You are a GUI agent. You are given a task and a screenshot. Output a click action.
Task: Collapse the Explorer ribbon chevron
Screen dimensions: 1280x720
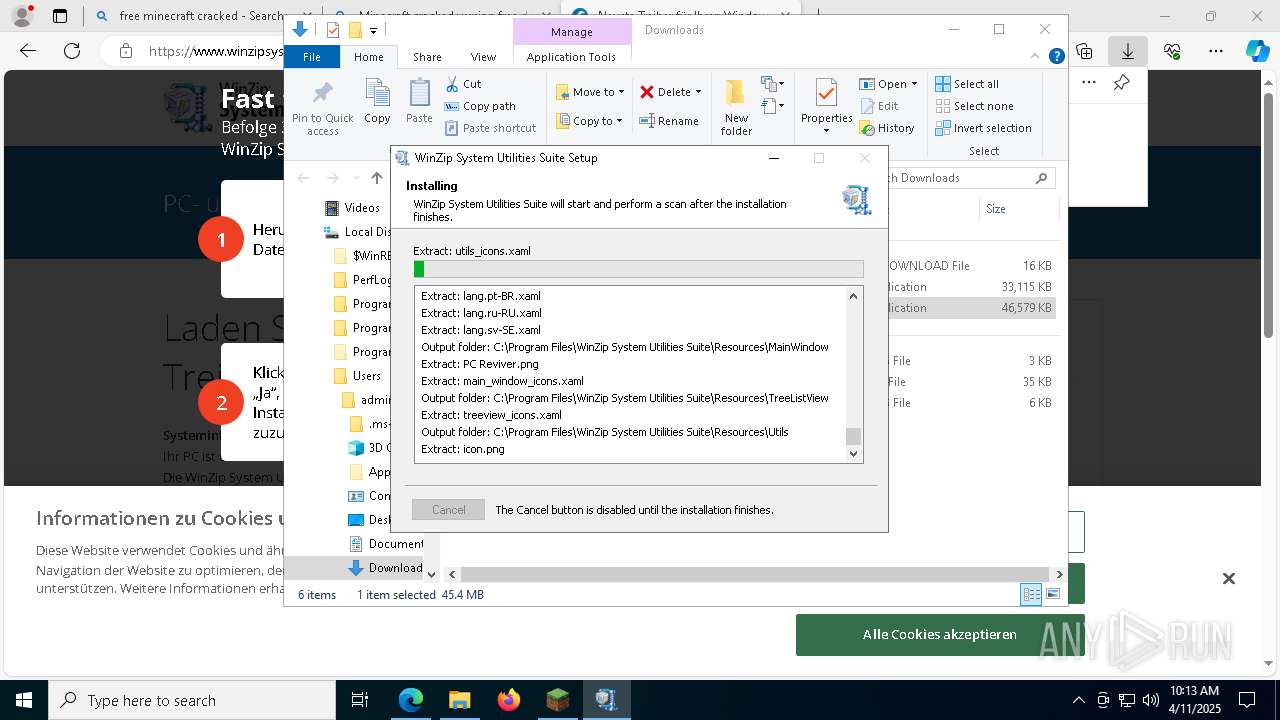click(x=1036, y=56)
